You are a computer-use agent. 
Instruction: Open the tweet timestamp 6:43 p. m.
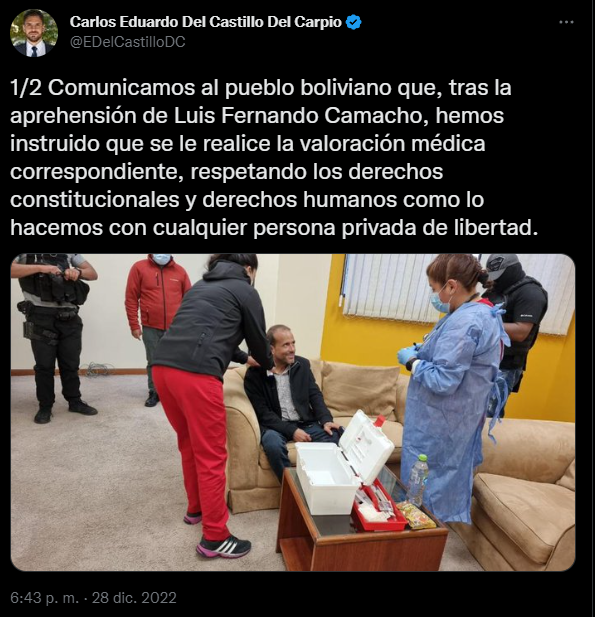[x=44, y=598]
